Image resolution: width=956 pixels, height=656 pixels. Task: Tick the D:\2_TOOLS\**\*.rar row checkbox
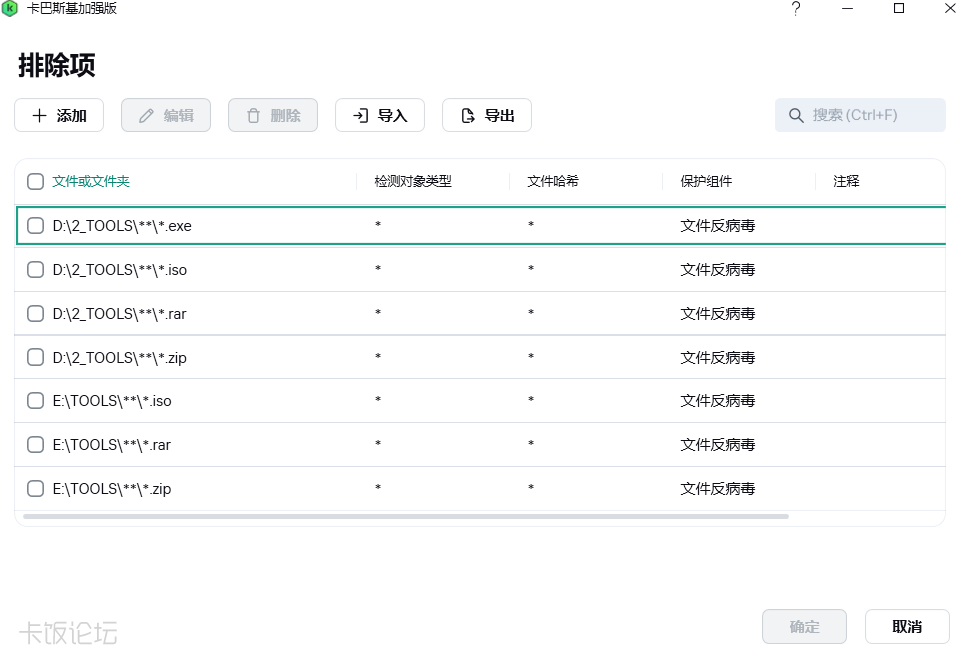(35, 313)
